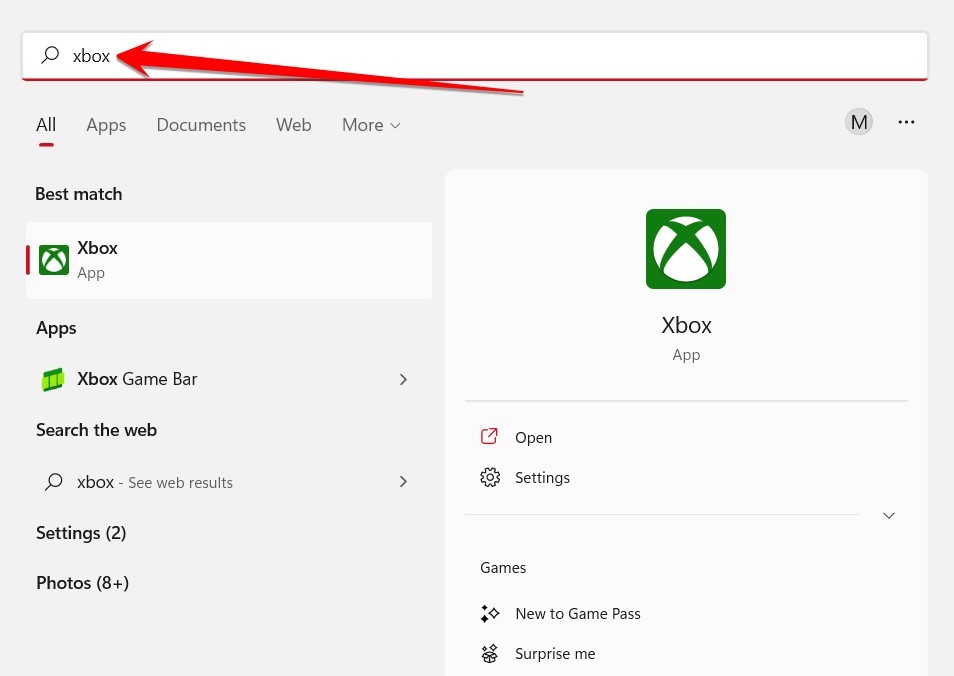Click the Xbox Game Bar icon
Image resolution: width=954 pixels, height=676 pixels.
click(x=53, y=380)
